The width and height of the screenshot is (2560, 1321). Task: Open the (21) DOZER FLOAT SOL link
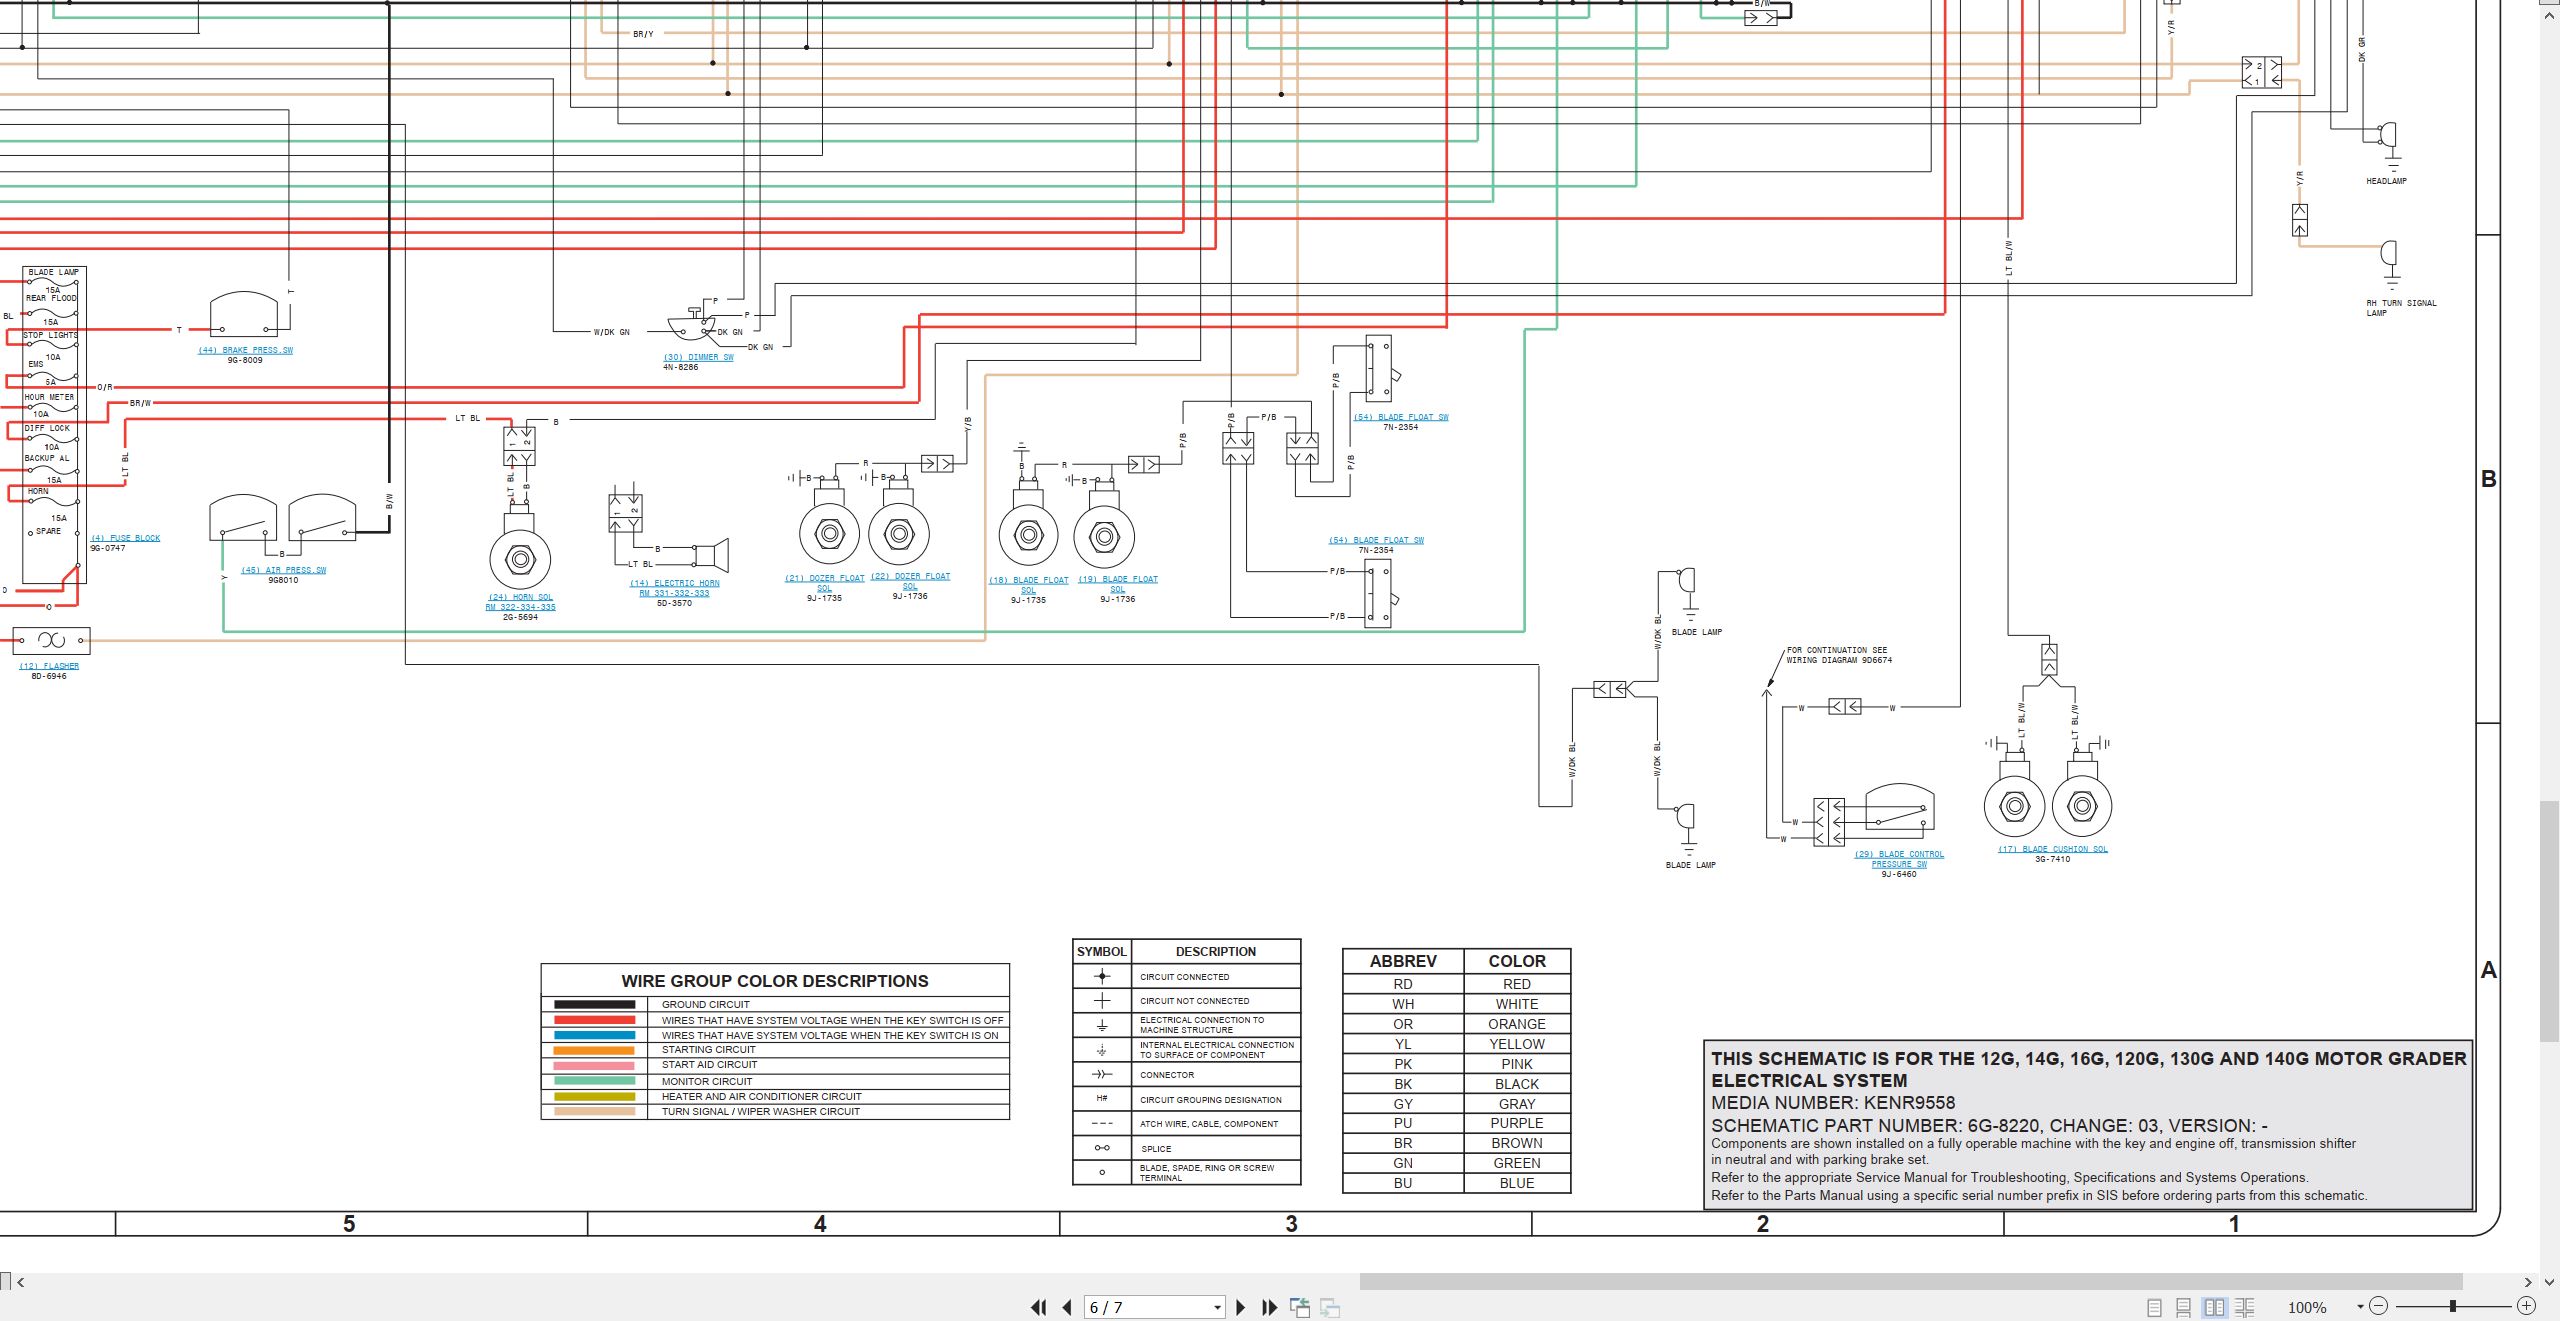[x=824, y=583]
